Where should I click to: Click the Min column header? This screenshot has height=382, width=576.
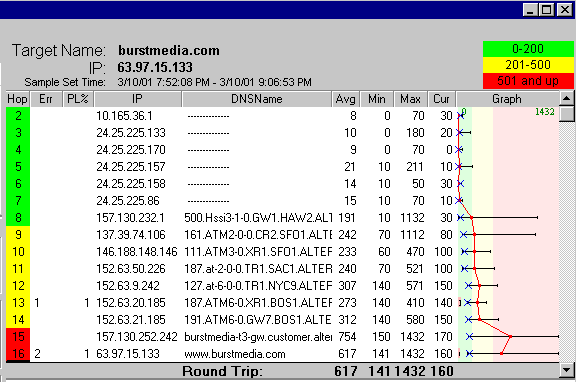(x=377, y=99)
